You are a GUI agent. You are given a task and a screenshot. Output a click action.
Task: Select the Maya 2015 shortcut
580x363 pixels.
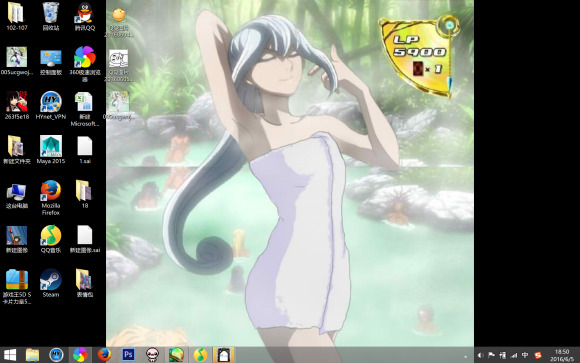(51, 146)
